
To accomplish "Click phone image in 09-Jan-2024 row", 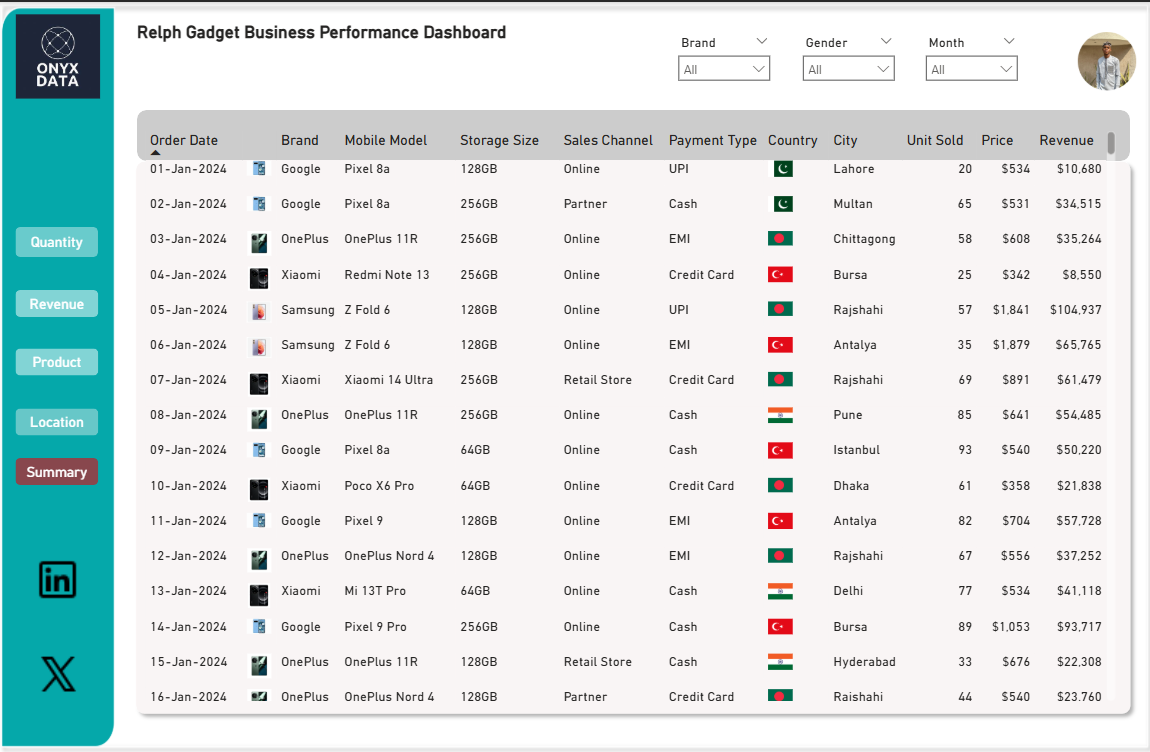I will click(259, 450).
